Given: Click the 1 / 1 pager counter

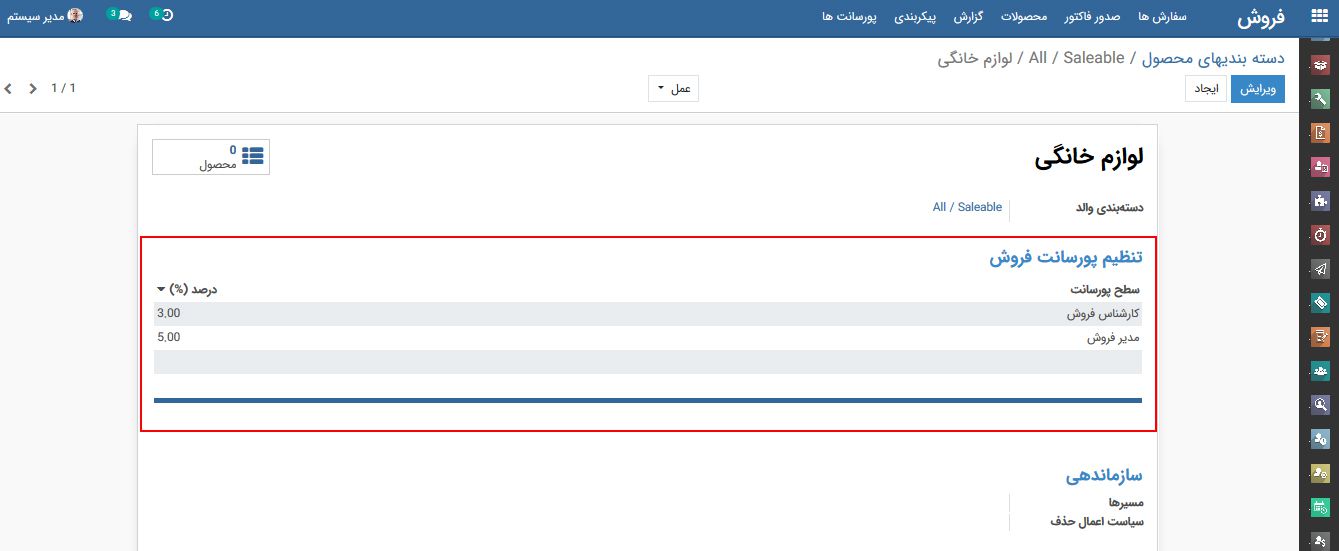Looking at the screenshot, I should [x=63, y=89].
